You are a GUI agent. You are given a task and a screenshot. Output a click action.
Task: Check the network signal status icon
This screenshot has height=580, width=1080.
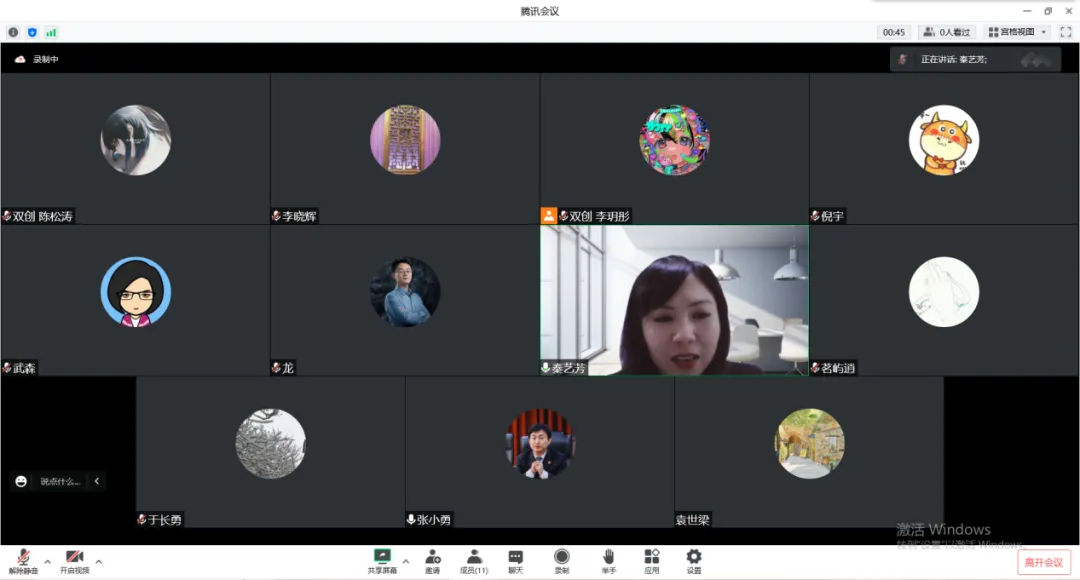[51, 32]
